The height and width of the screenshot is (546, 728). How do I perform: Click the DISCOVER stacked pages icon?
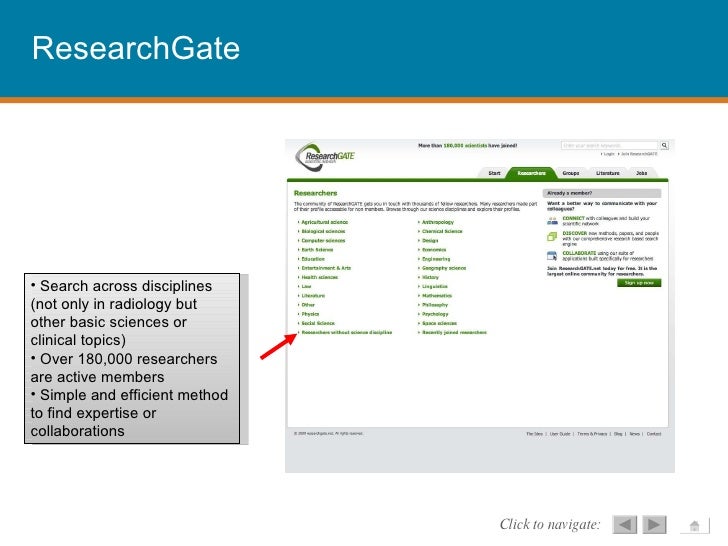[x=552, y=237]
